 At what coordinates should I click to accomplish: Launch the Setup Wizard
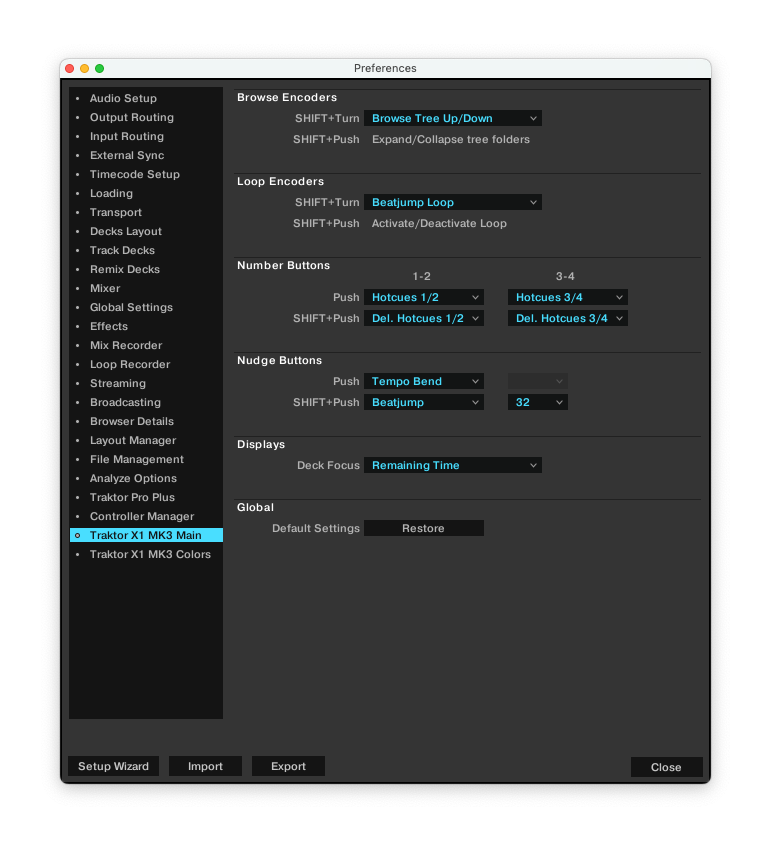113,766
